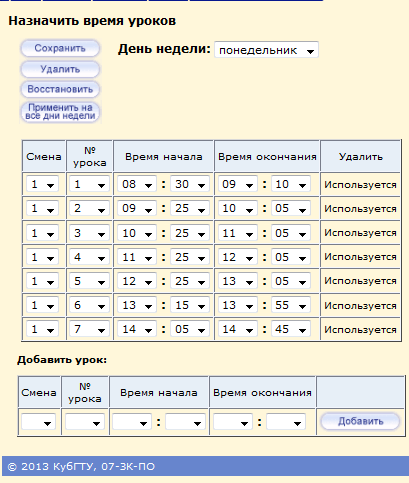This screenshot has width=409, height=483.
Task: Click the Восстановить button
Action: [x=60, y=89]
